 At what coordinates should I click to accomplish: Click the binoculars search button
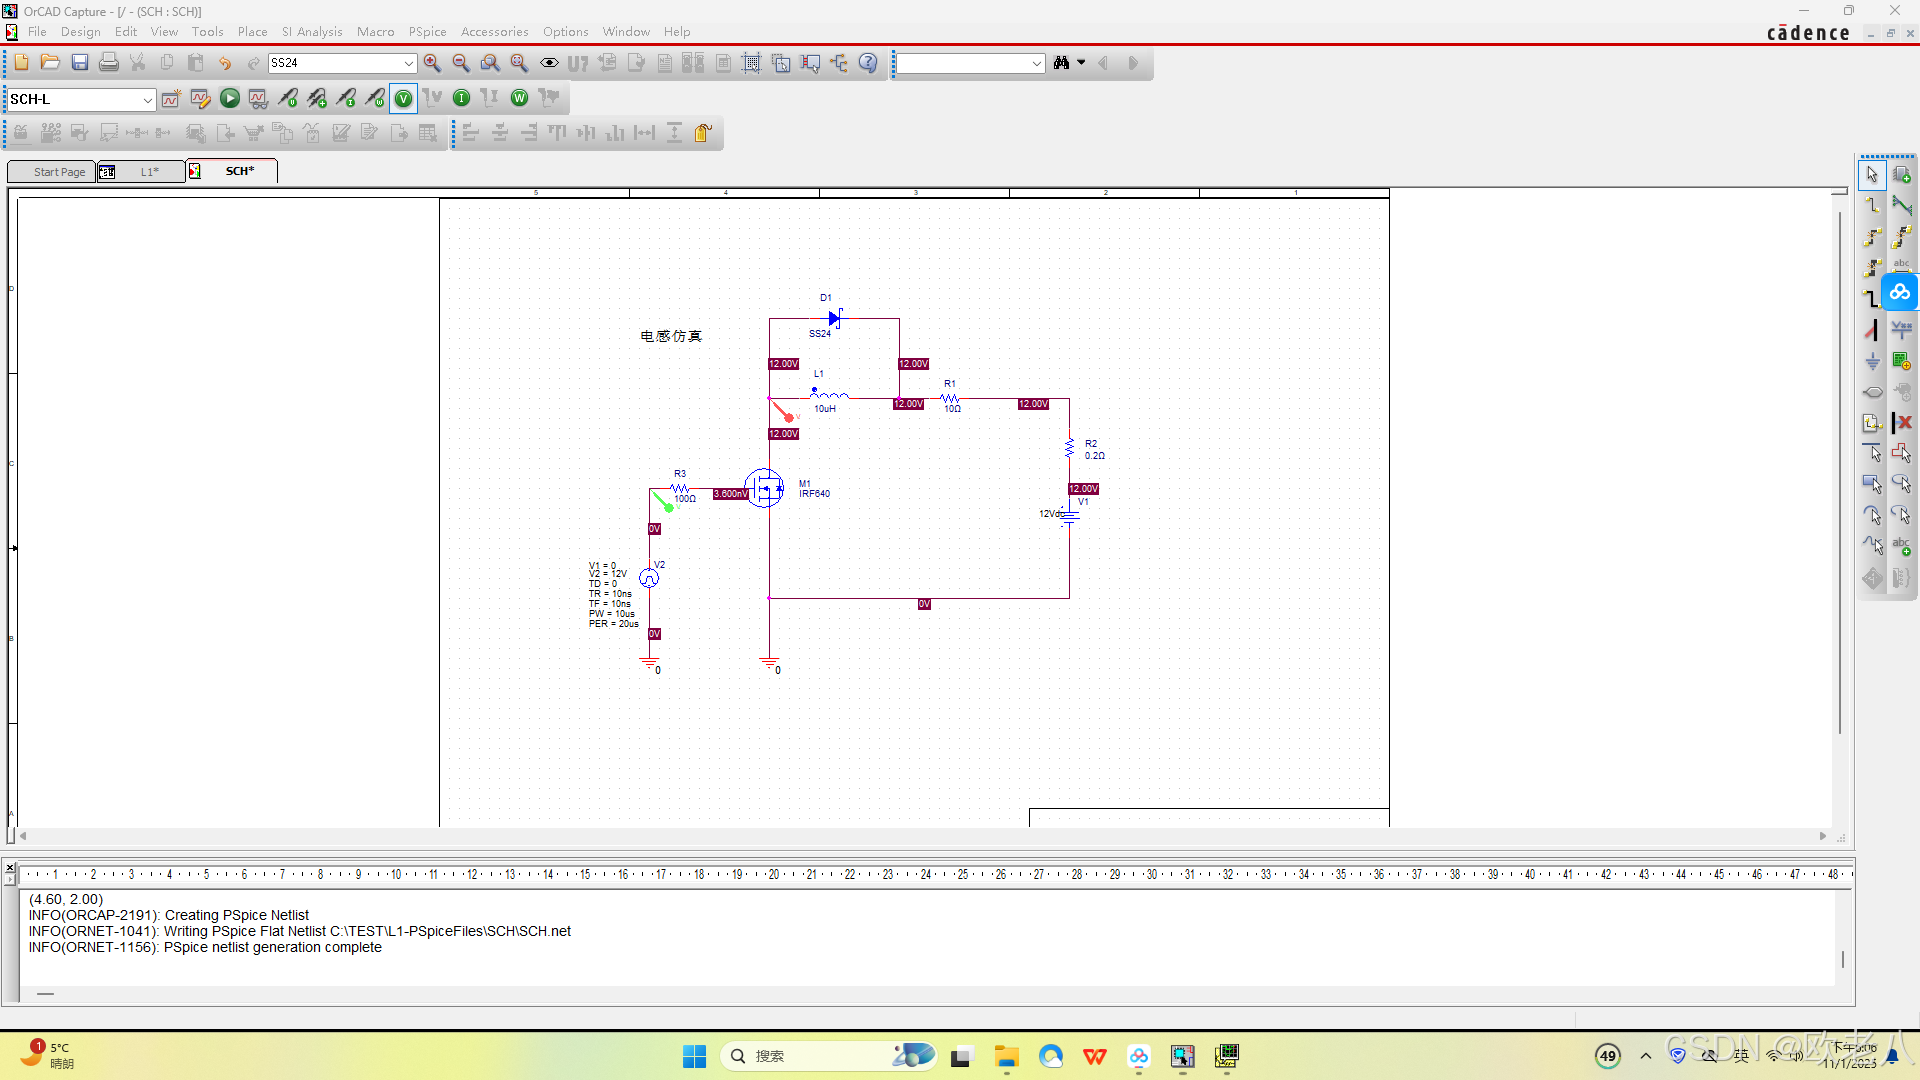click(x=1062, y=63)
